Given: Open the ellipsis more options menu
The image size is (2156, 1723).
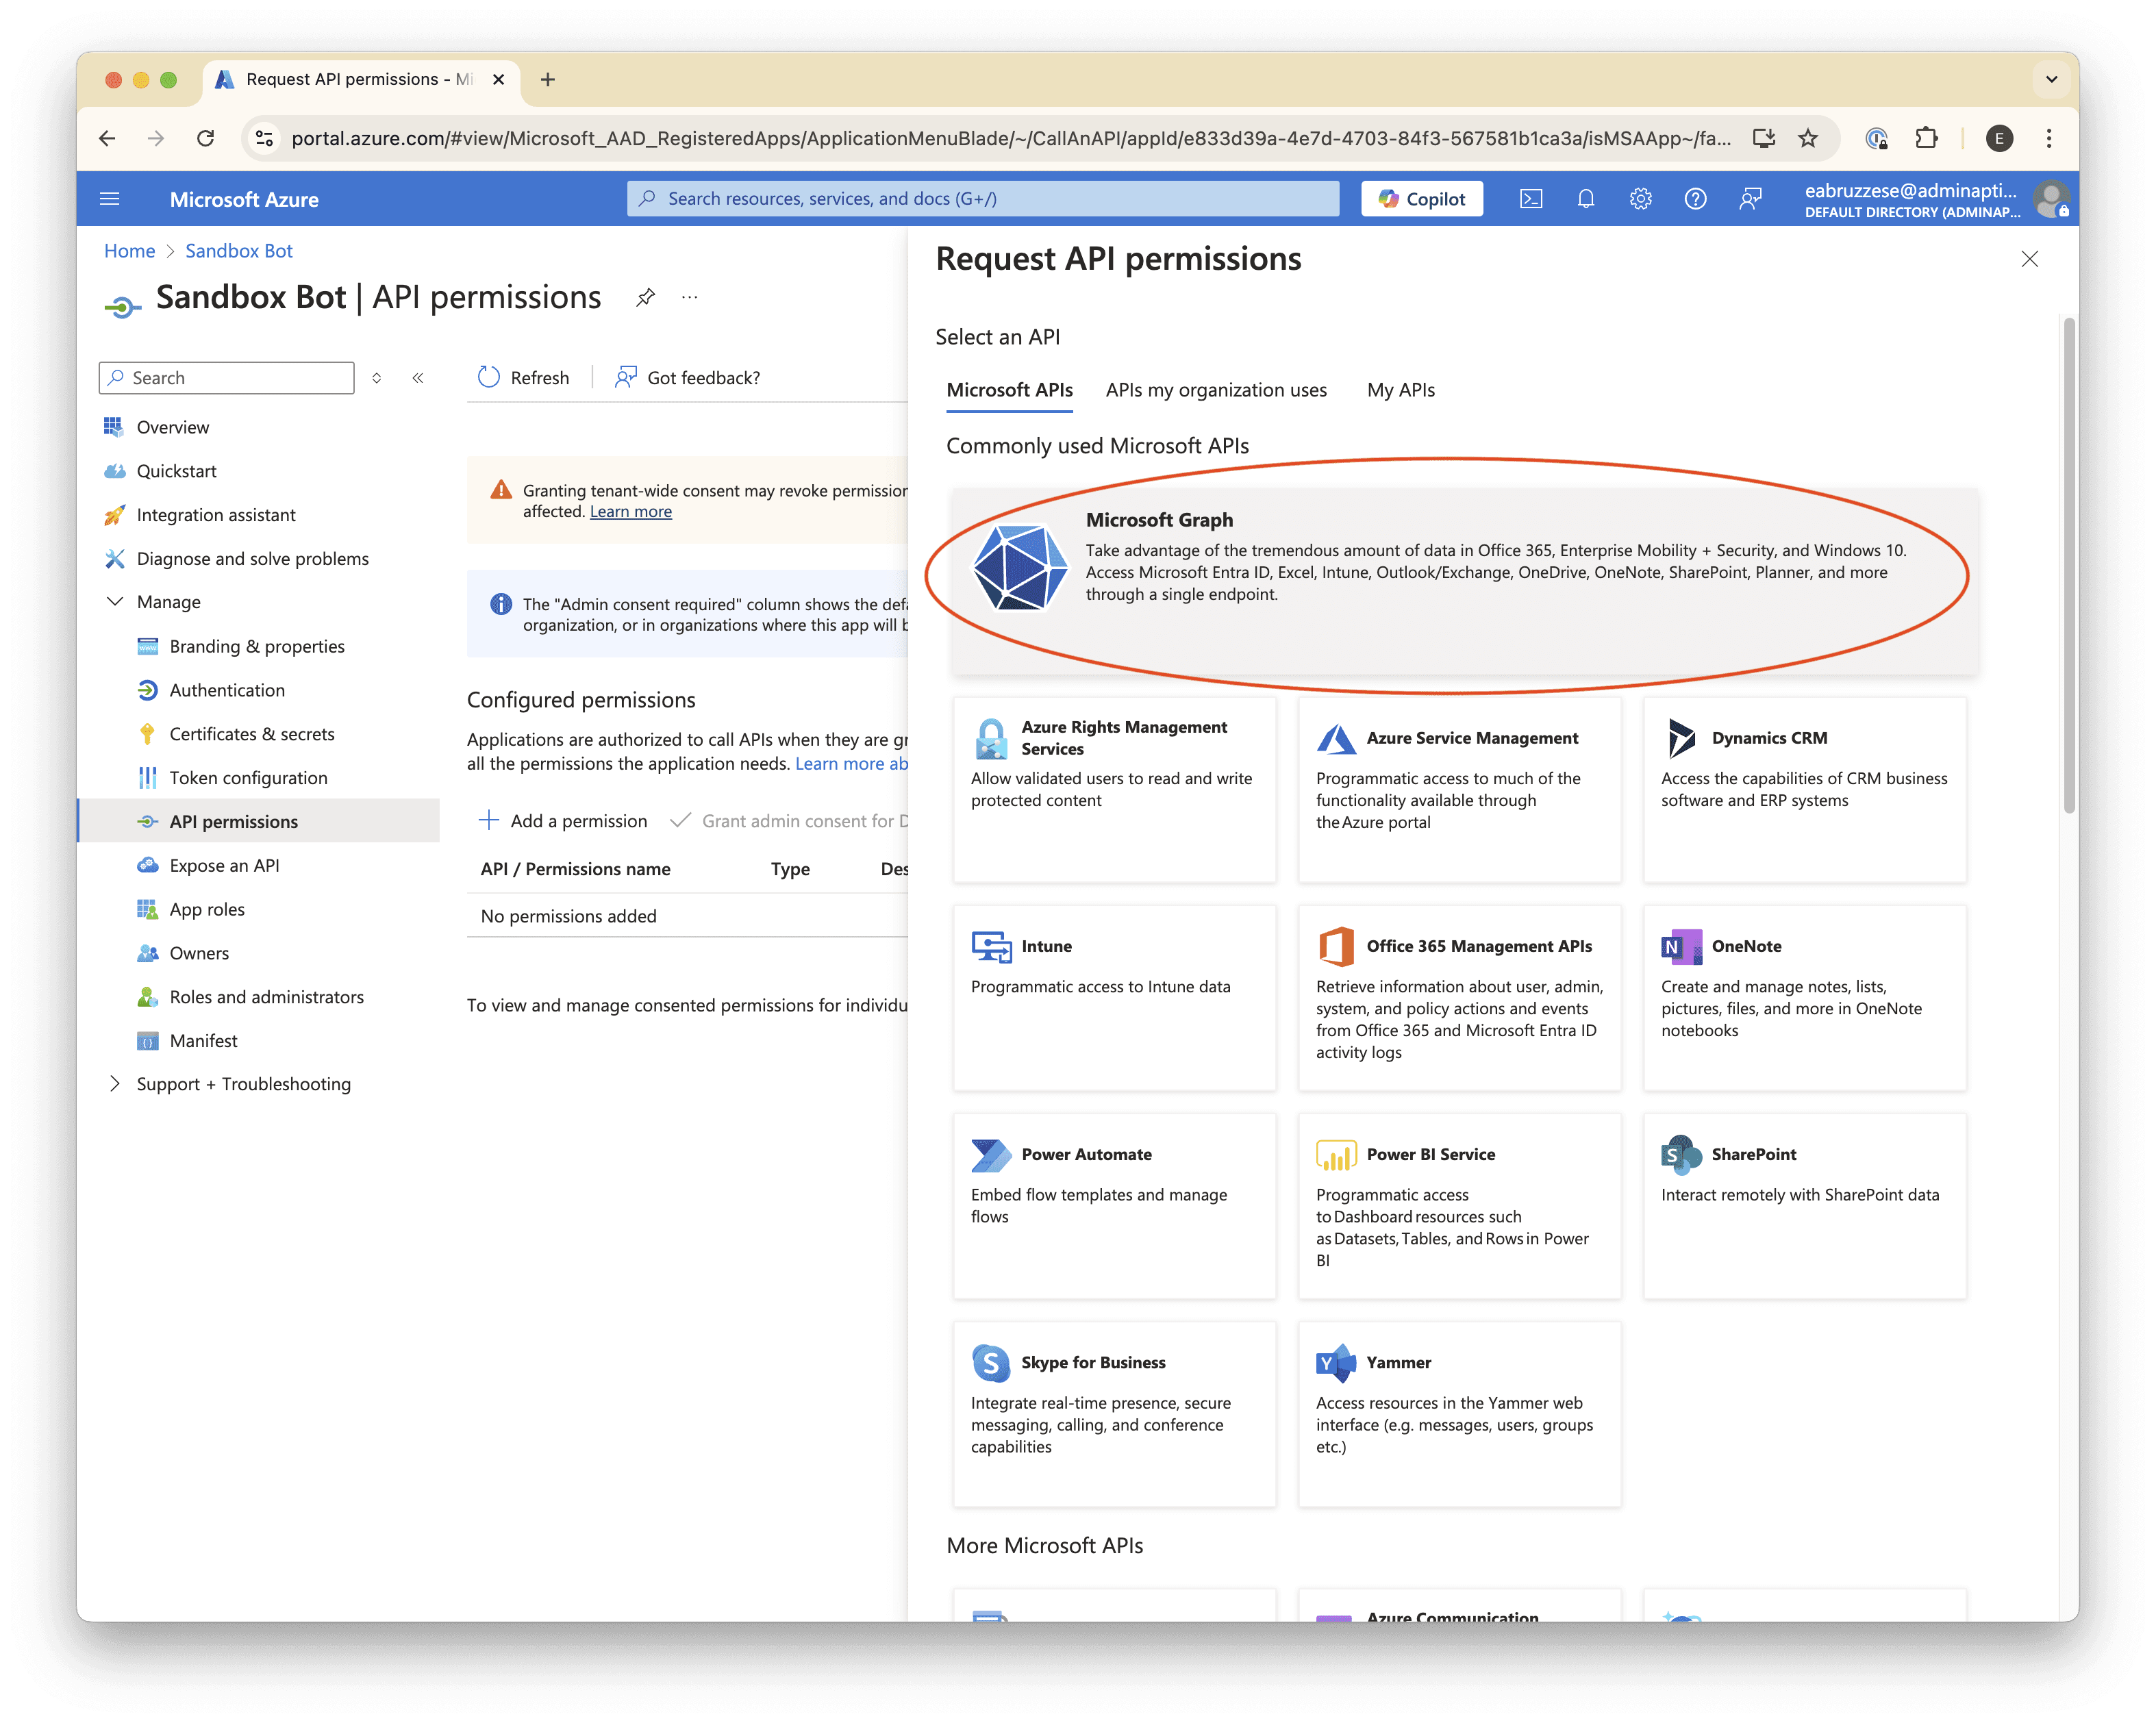Looking at the screenshot, I should [690, 297].
